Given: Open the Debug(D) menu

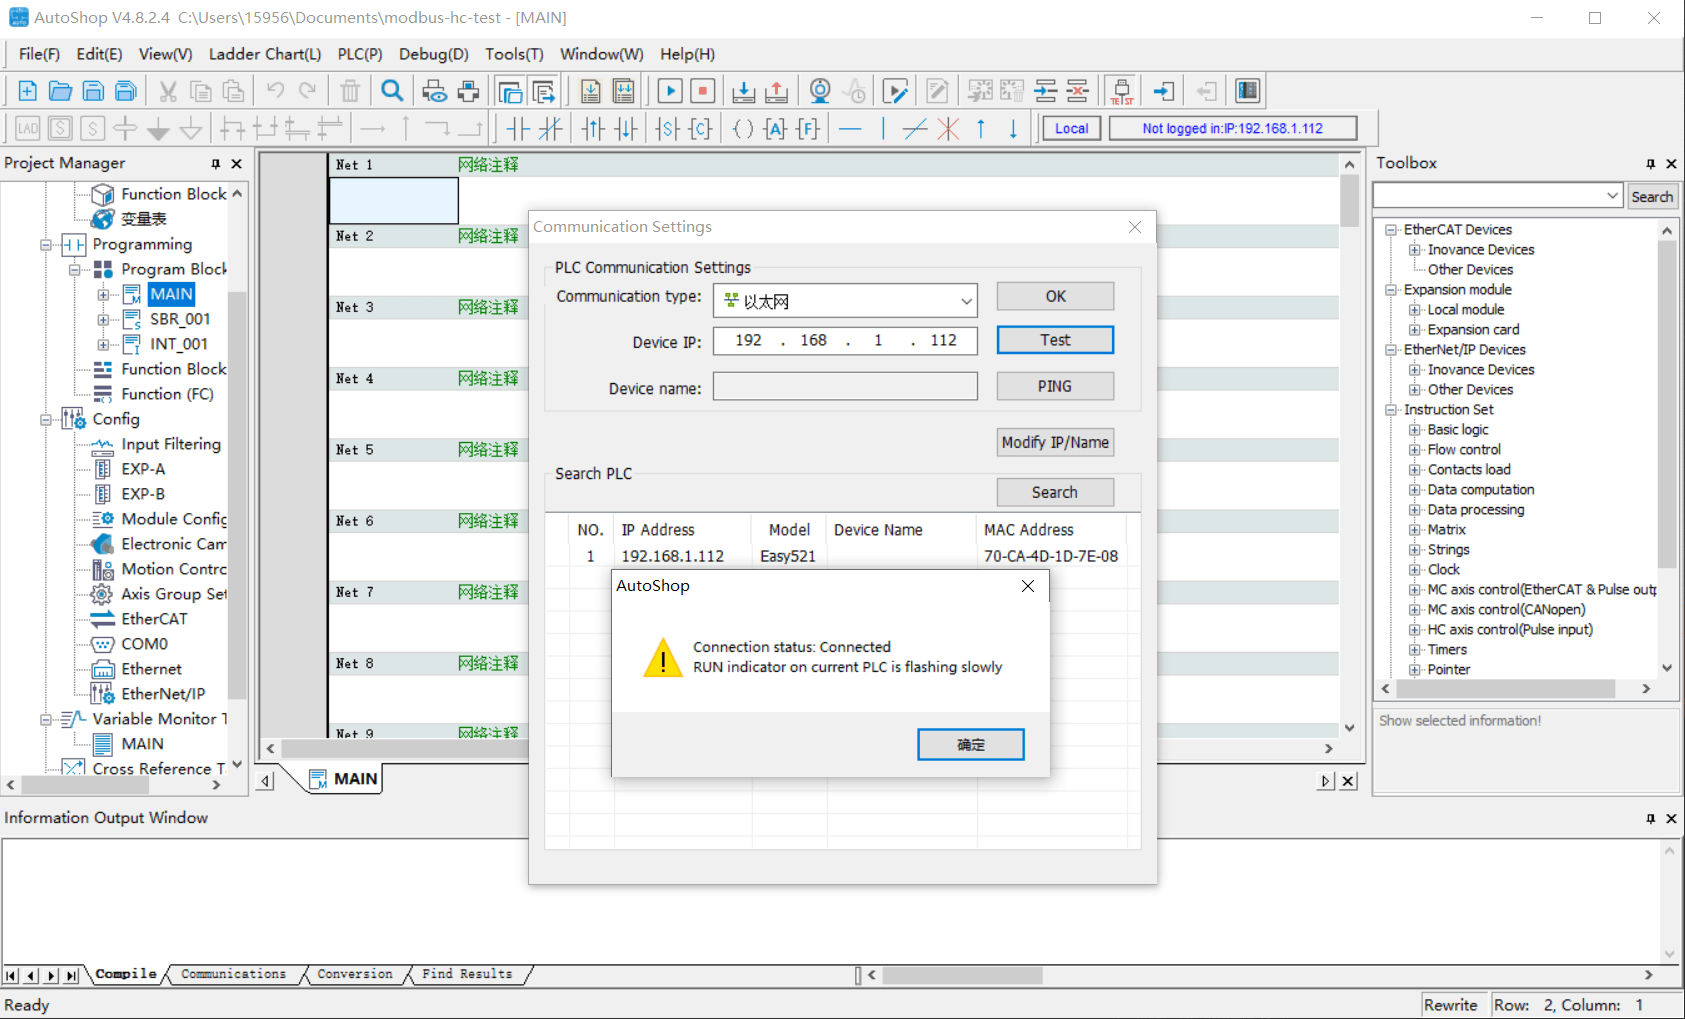Looking at the screenshot, I should pyautogui.click(x=433, y=54).
